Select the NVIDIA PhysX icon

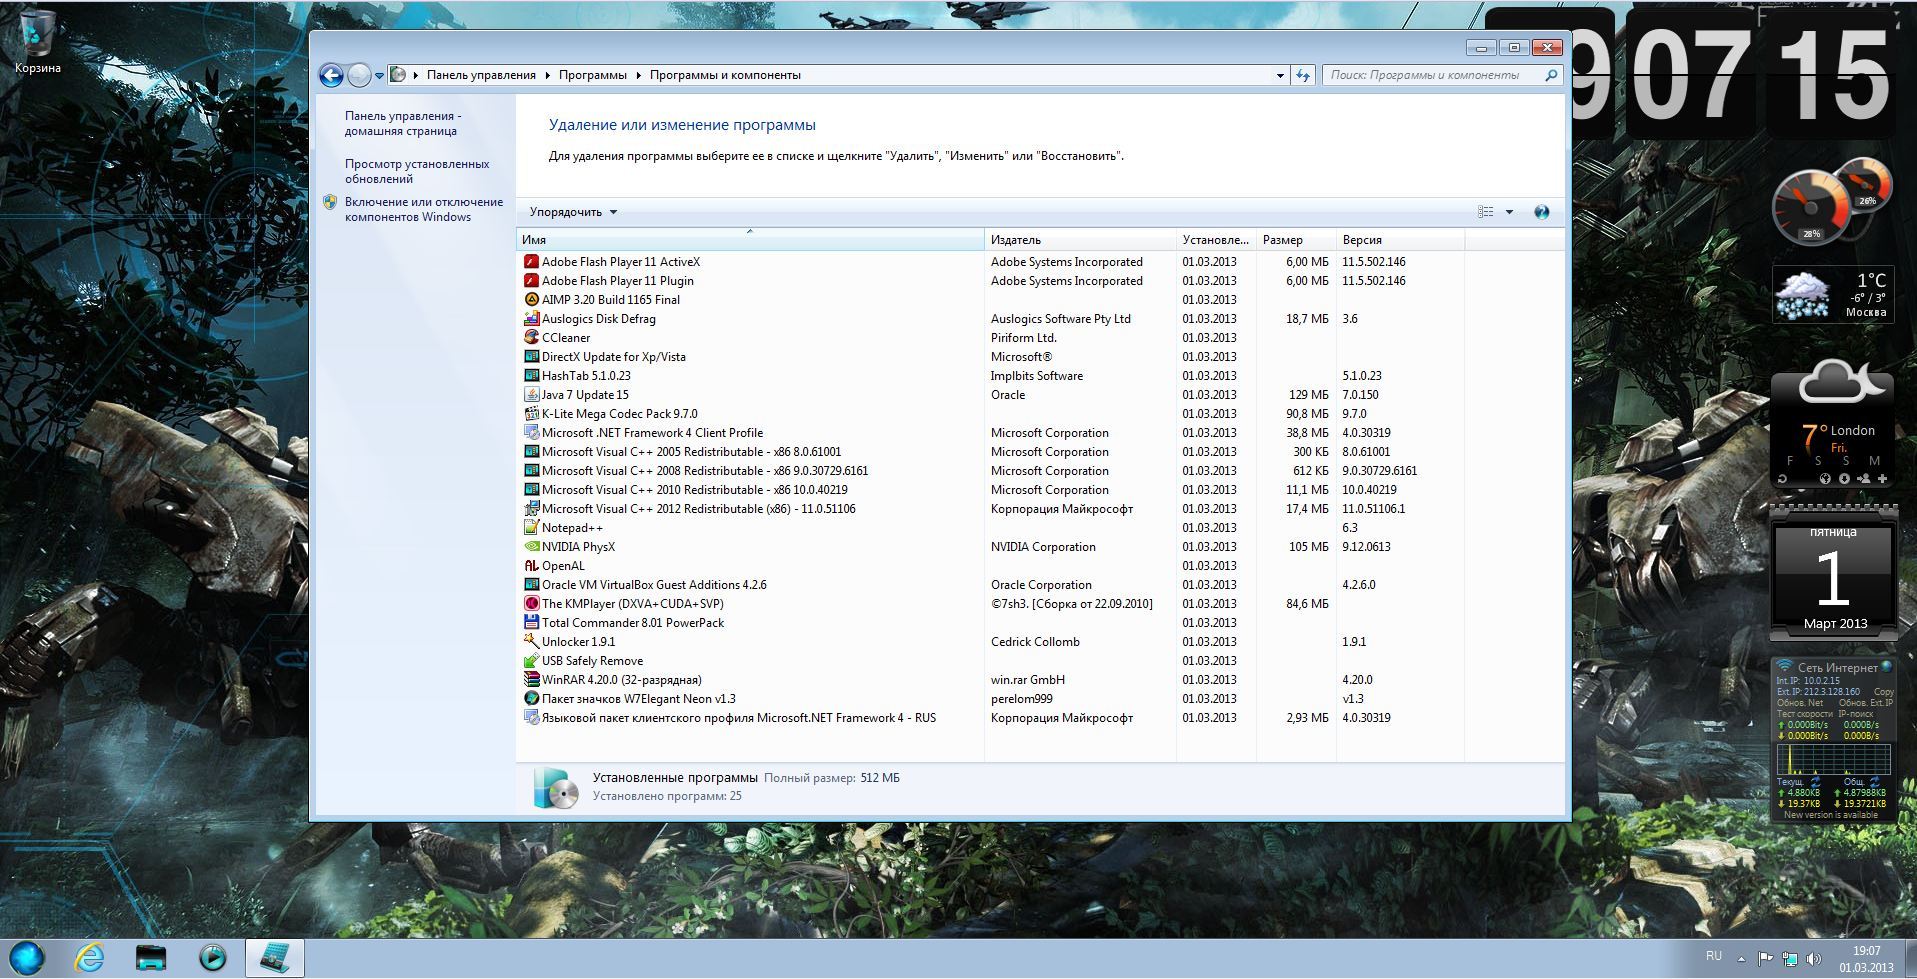(532, 547)
